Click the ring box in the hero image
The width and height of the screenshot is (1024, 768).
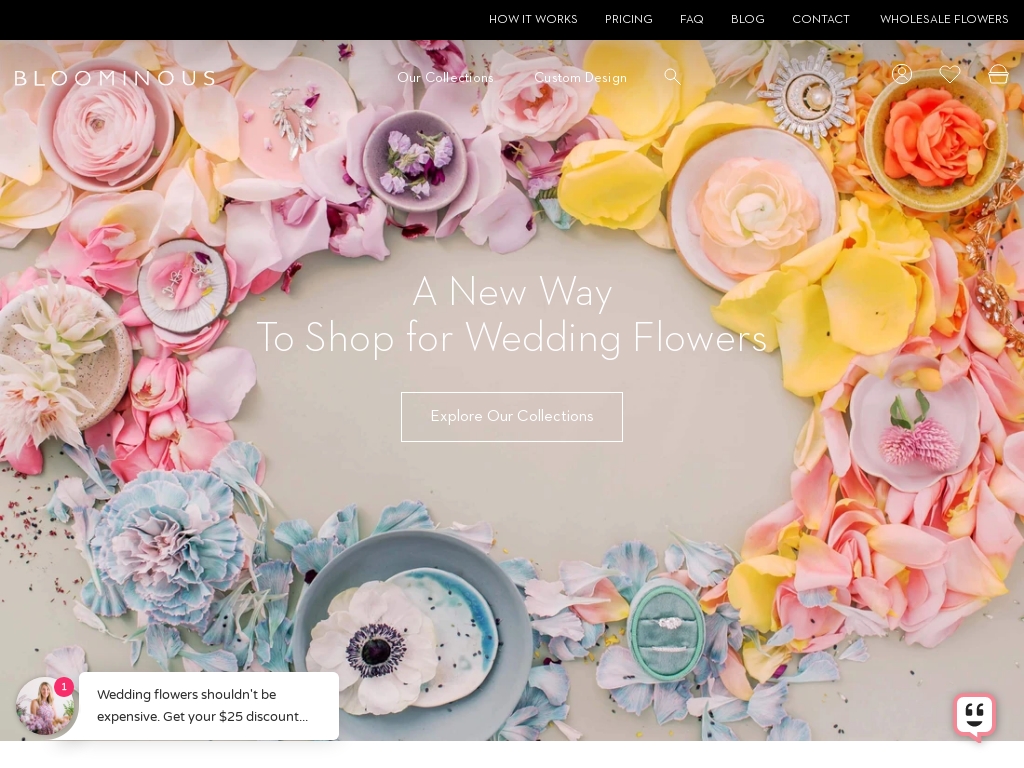tap(668, 633)
